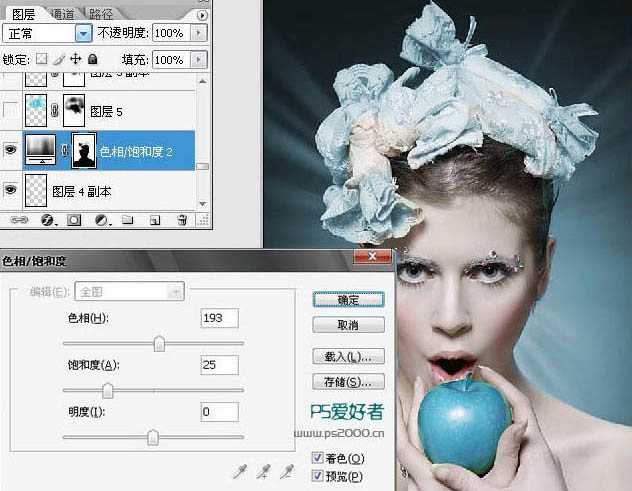Click the link layers icon at panel bottom
Image resolution: width=632 pixels, height=491 pixels.
18,219
